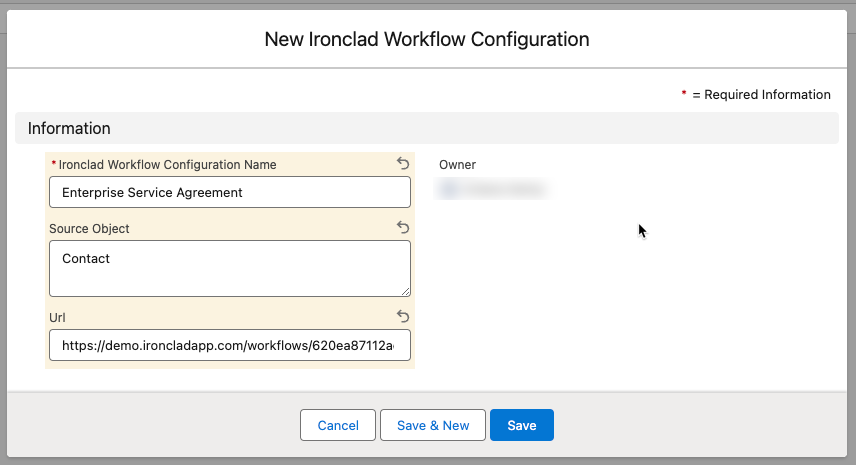This screenshot has width=856, height=465.
Task: Click inside the Source Object textarea
Action: tap(230, 269)
